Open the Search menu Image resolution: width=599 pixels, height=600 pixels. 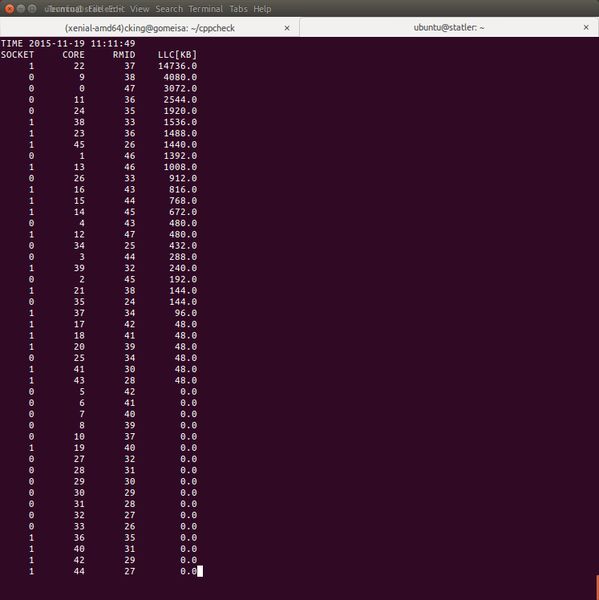pos(169,9)
